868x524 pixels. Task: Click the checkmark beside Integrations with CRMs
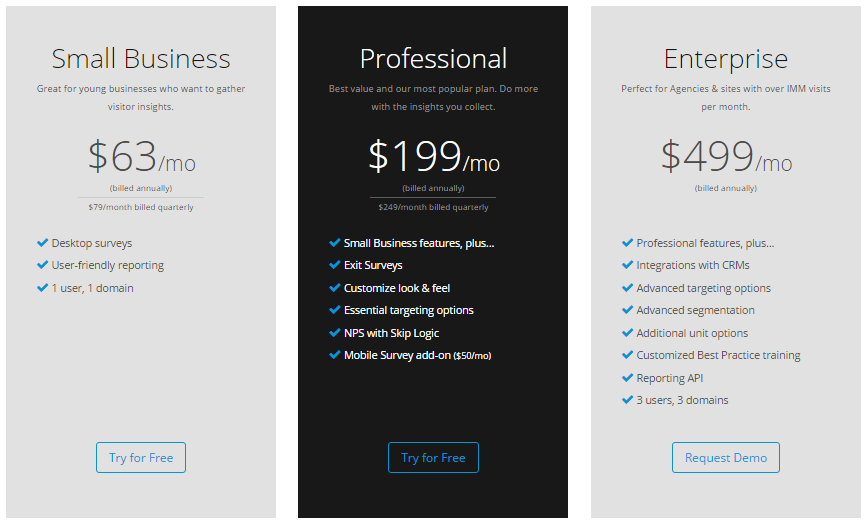click(x=627, y=264)
